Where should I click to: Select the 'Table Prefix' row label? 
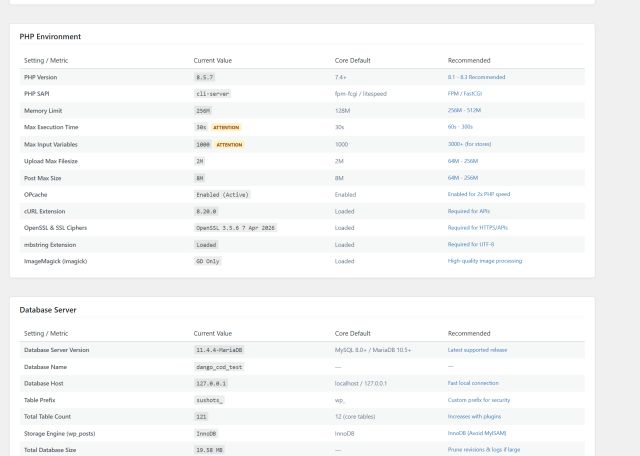point(40,400)
